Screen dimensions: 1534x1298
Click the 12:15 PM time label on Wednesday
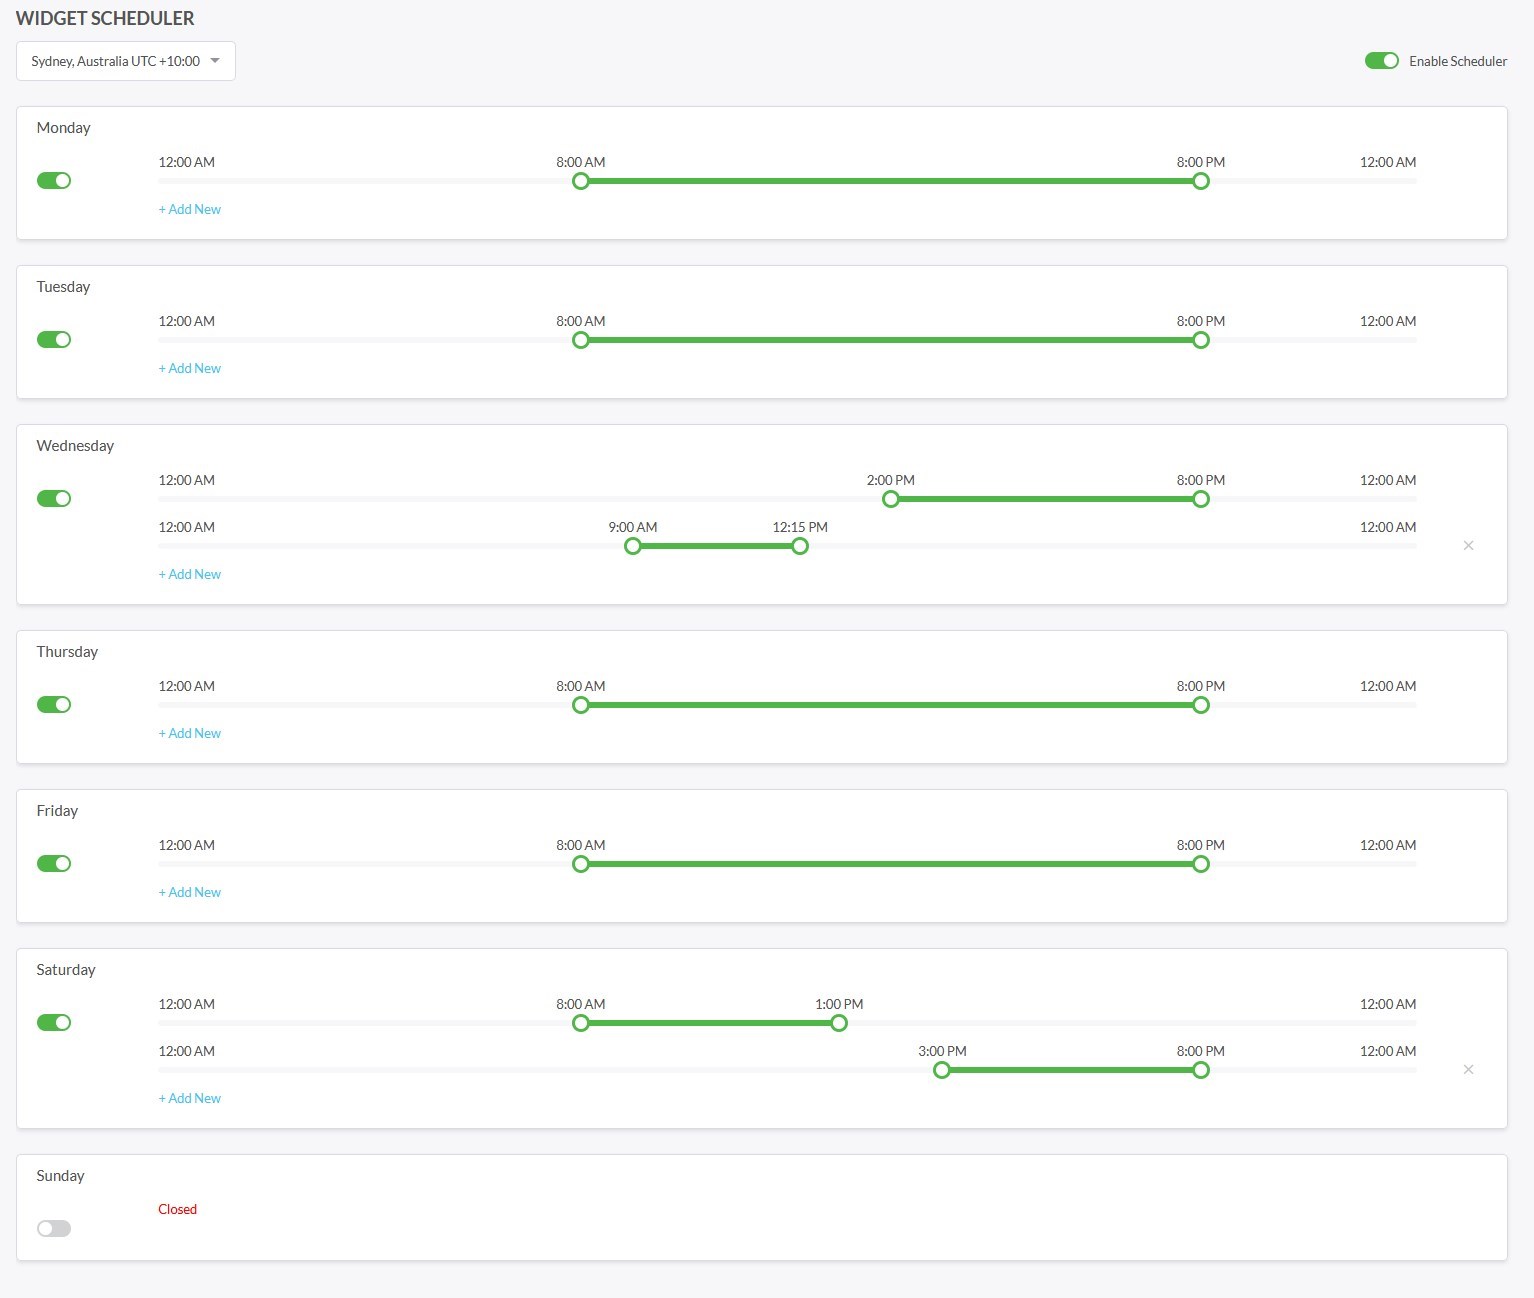pos(800,527)
